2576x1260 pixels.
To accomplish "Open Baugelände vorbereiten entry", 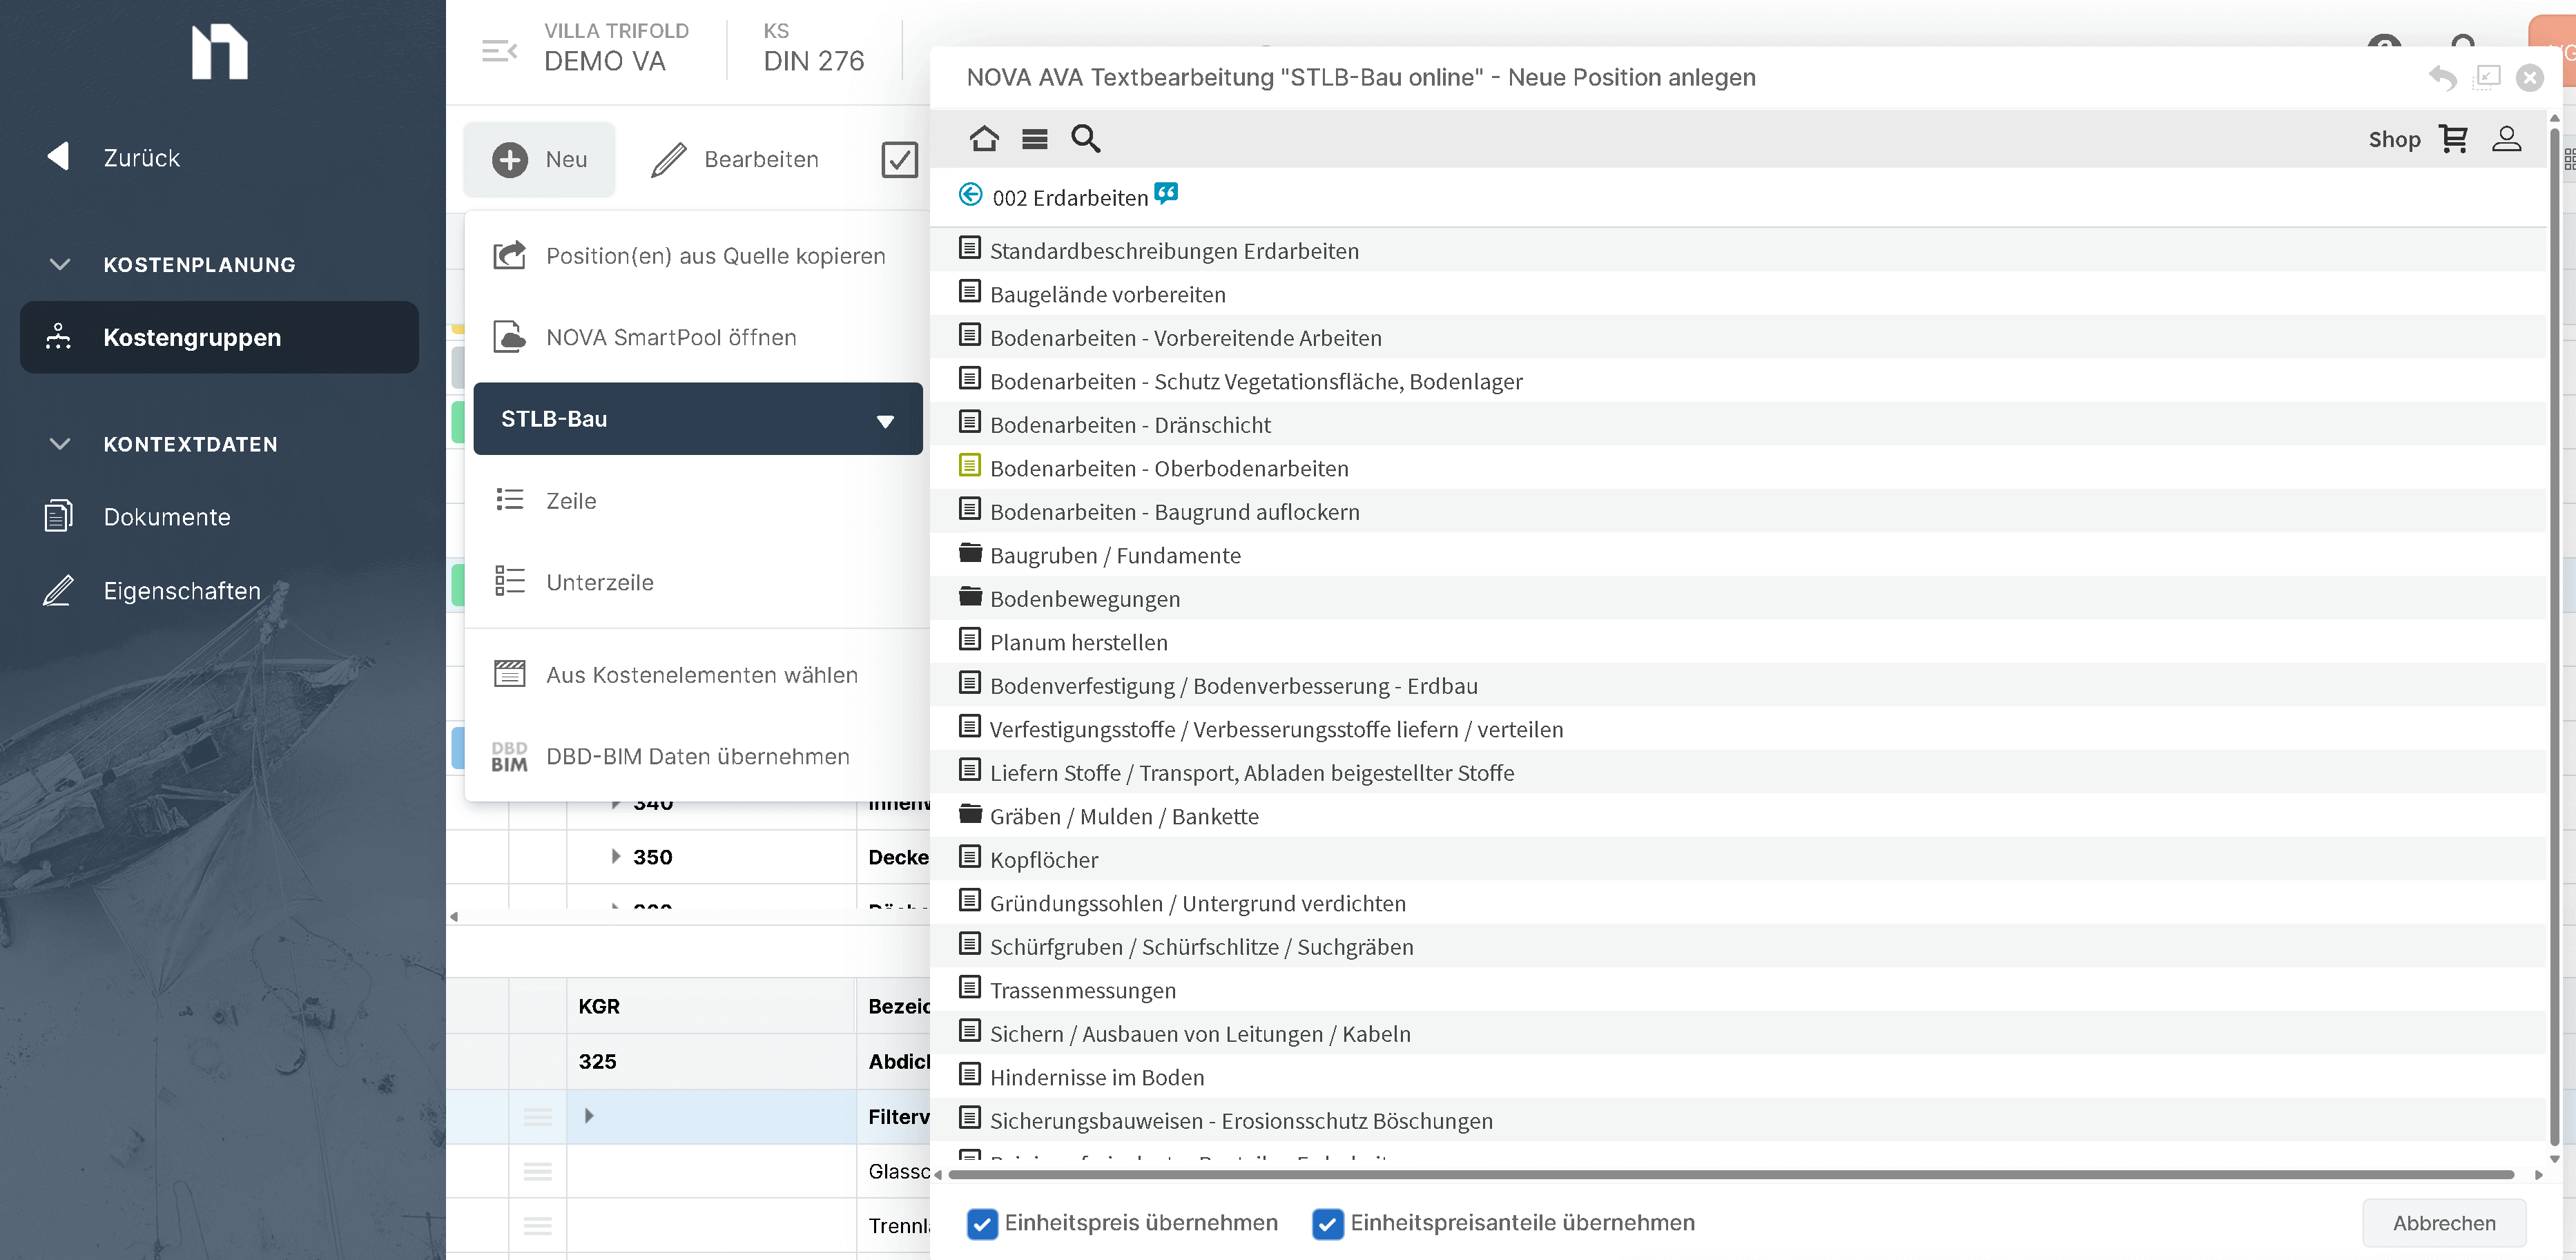I will [x=1107, y=294].
